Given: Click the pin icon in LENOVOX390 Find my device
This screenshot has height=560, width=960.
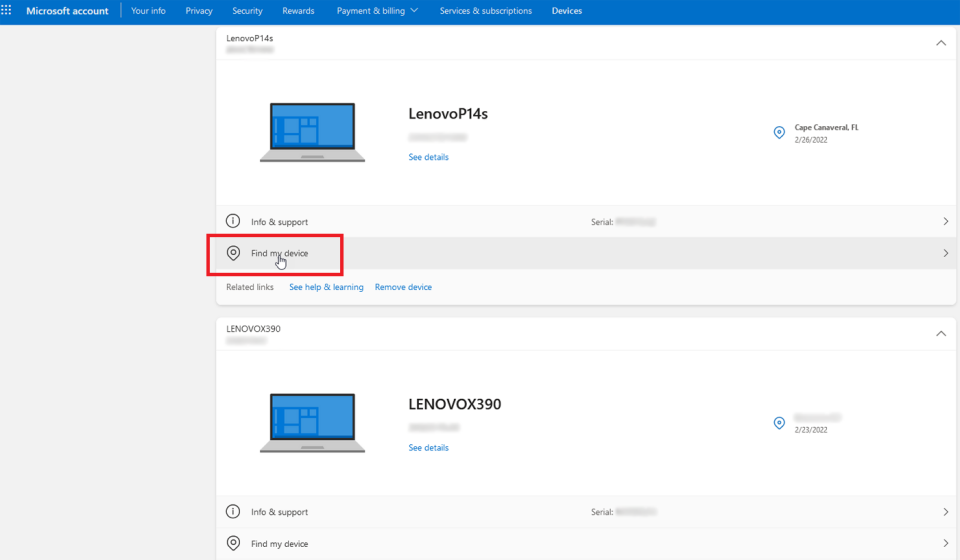Looking at the screenshot, I should 233,543.
